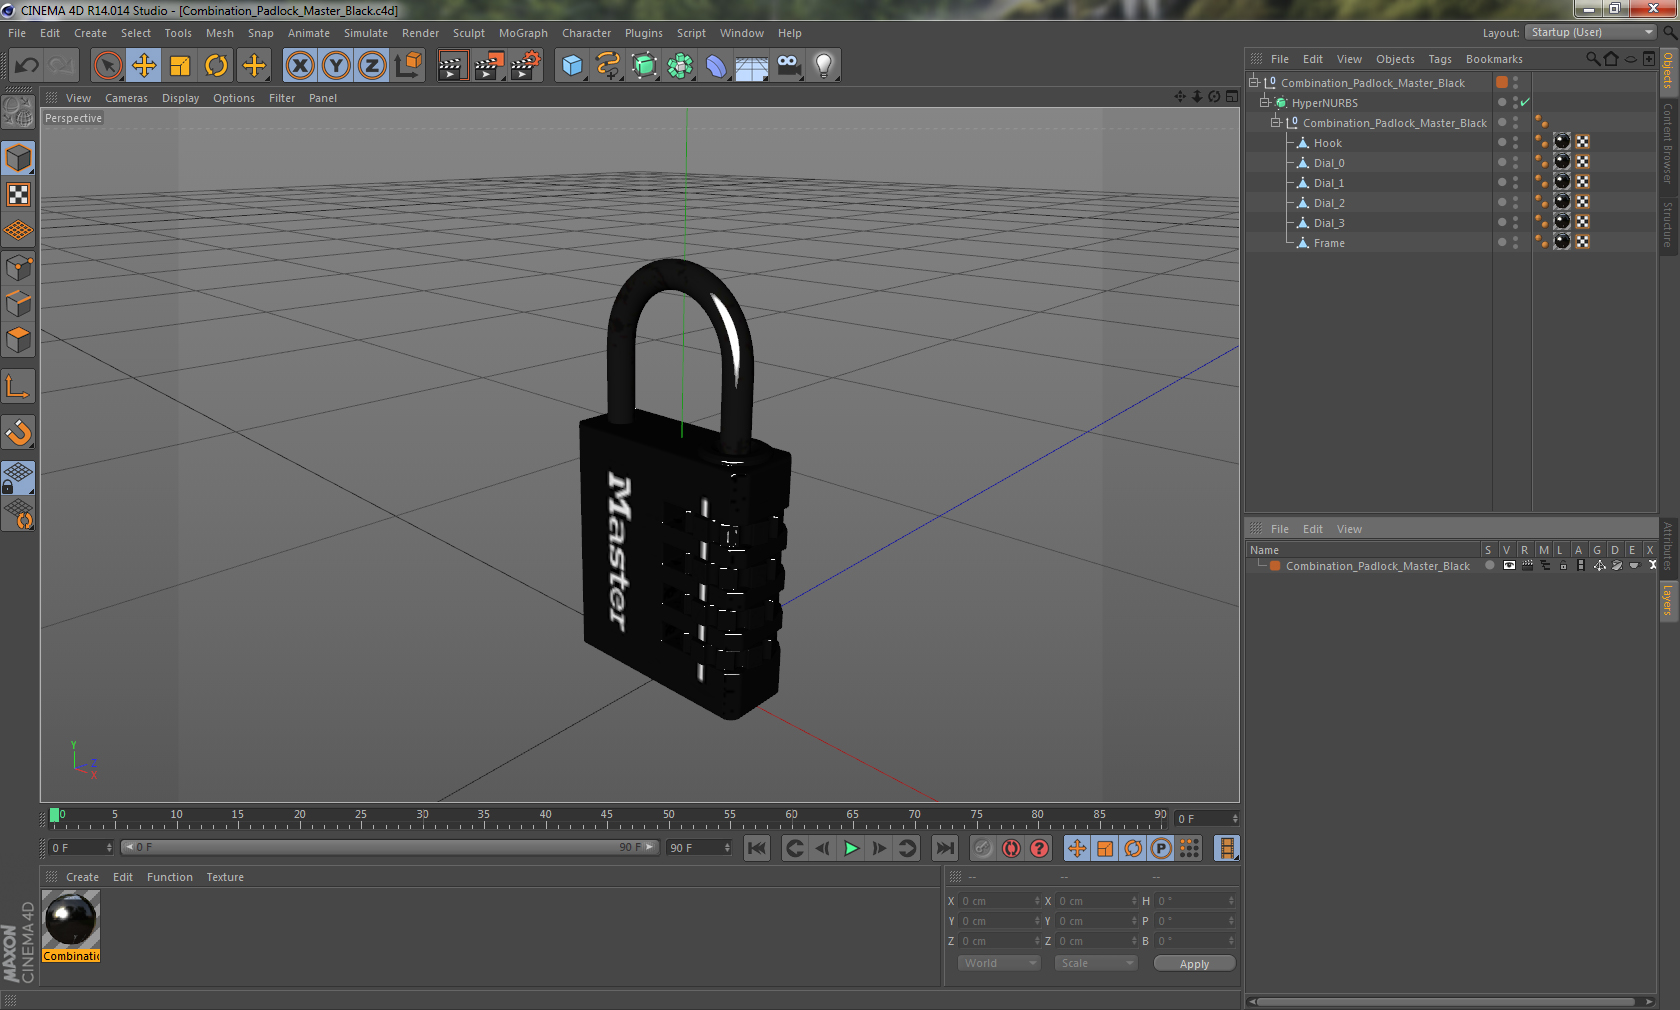Collapse the top Combination_Padlock_Master_Black null

coord(1253,82)
